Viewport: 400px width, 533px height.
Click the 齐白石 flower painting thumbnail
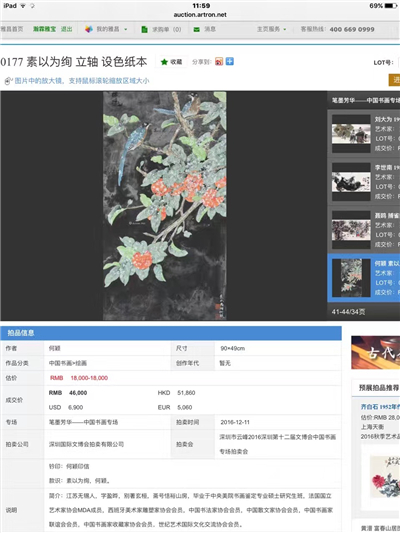pyautogui.click(x=385, y=477)
